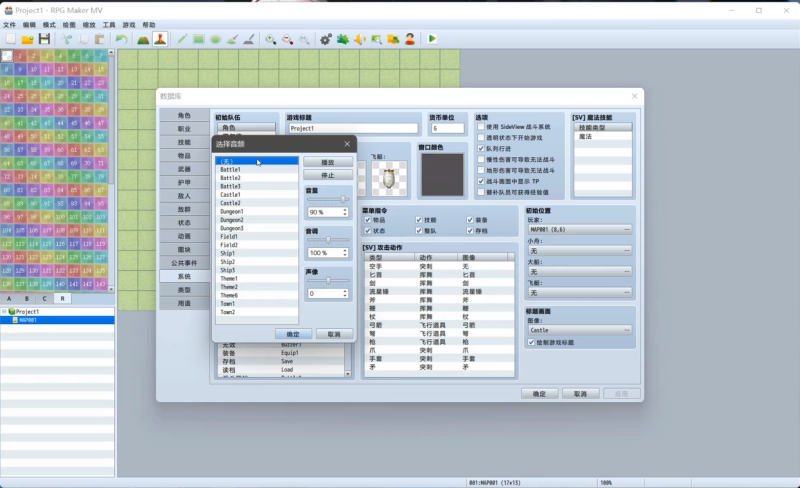
Task: Open Character Generator icon
Action: 410,39
